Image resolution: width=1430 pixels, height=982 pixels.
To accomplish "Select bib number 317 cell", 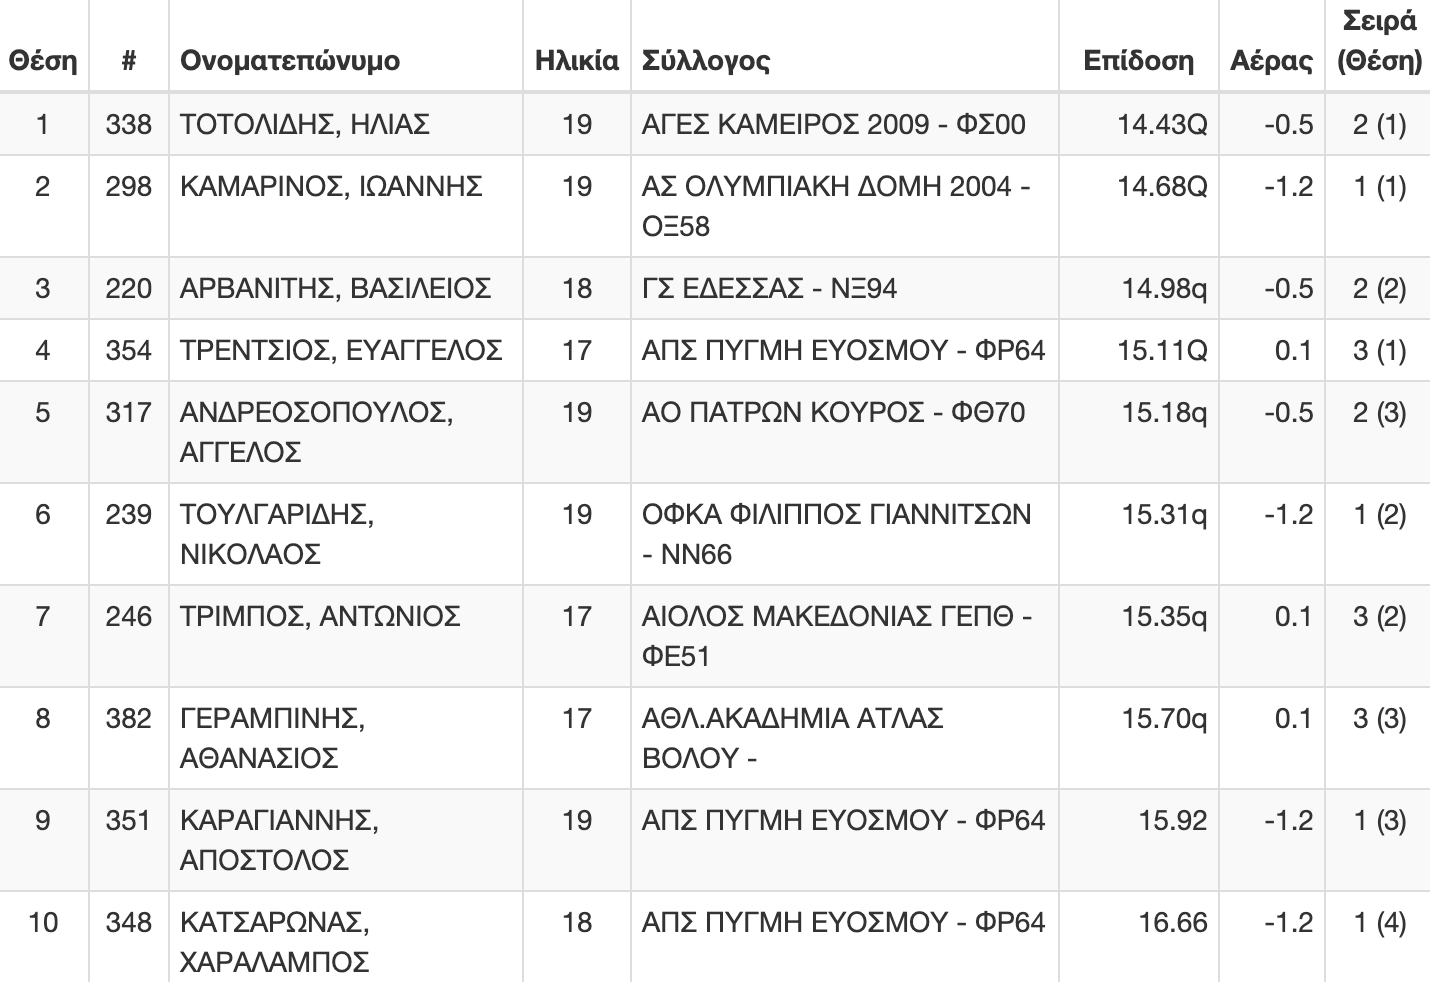I will point(129,412).
